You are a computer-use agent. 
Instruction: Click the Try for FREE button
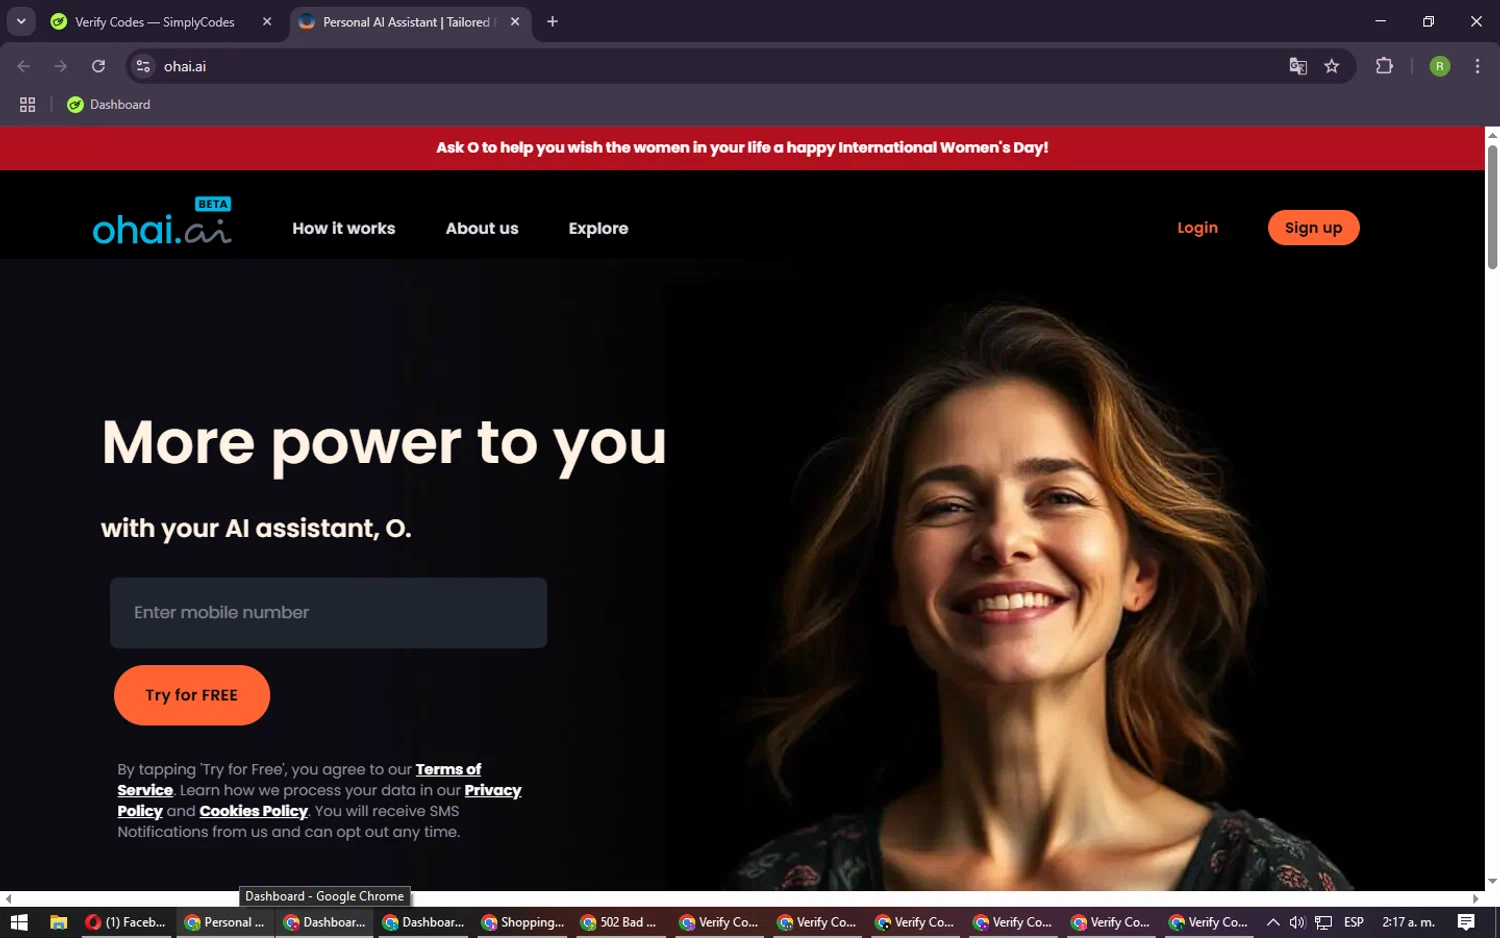pyautogui.click(x=192, y=695)
